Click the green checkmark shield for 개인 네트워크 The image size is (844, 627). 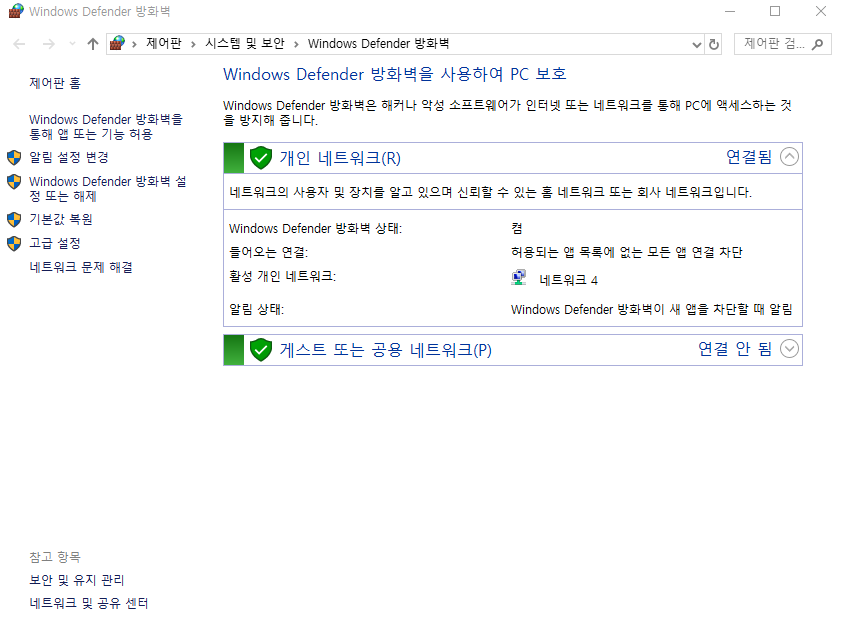[x=260, y=157]
